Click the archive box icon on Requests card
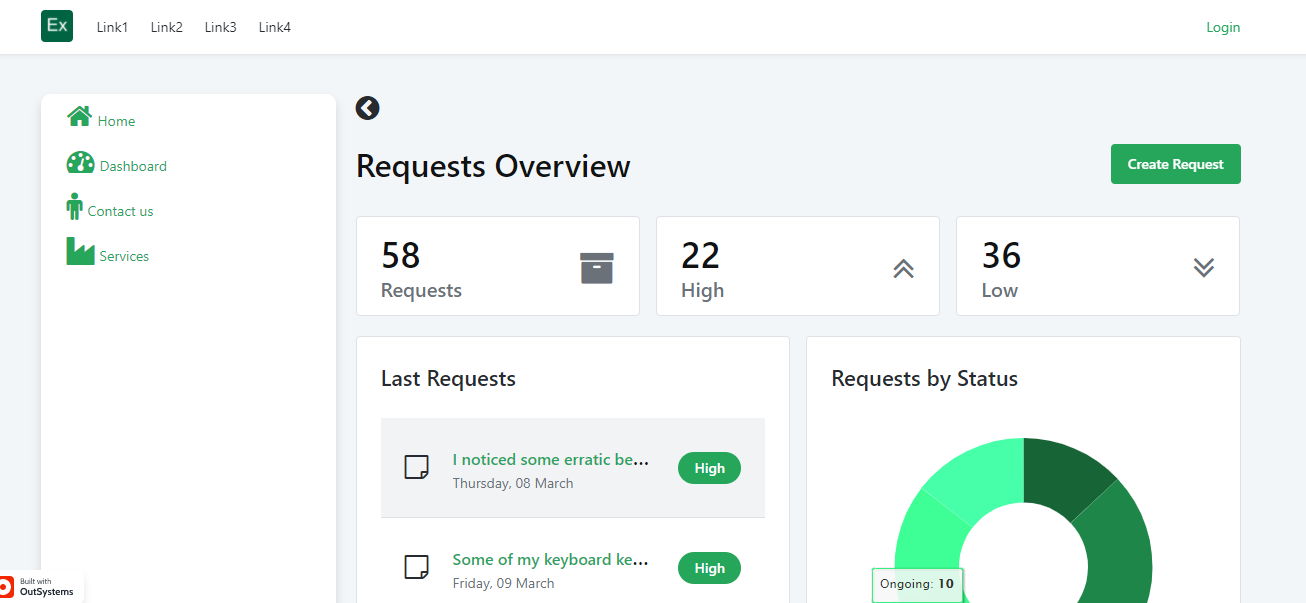 (x=597, y=268)
